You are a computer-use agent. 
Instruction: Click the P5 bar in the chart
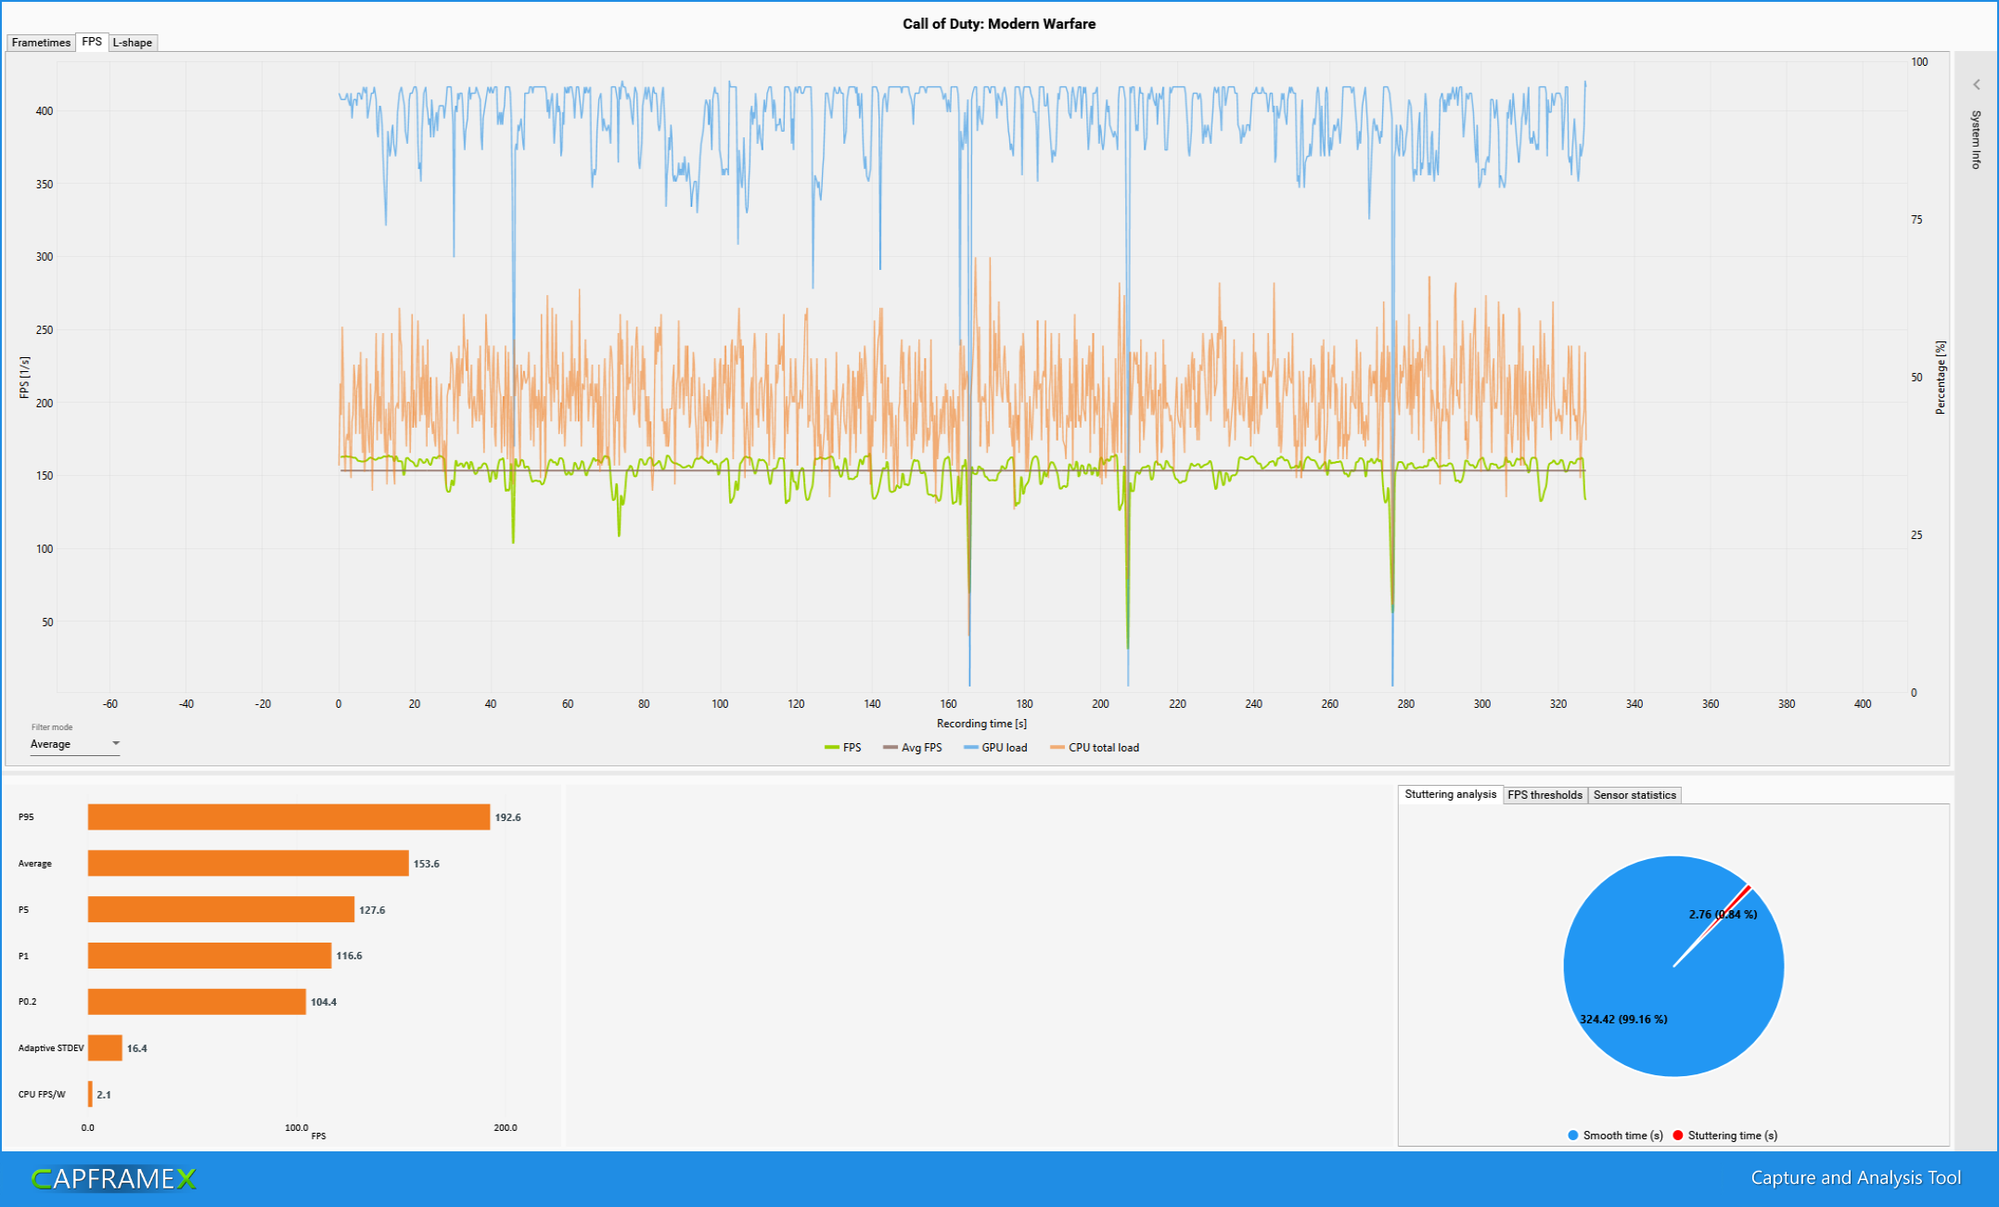tap(221, 909)
